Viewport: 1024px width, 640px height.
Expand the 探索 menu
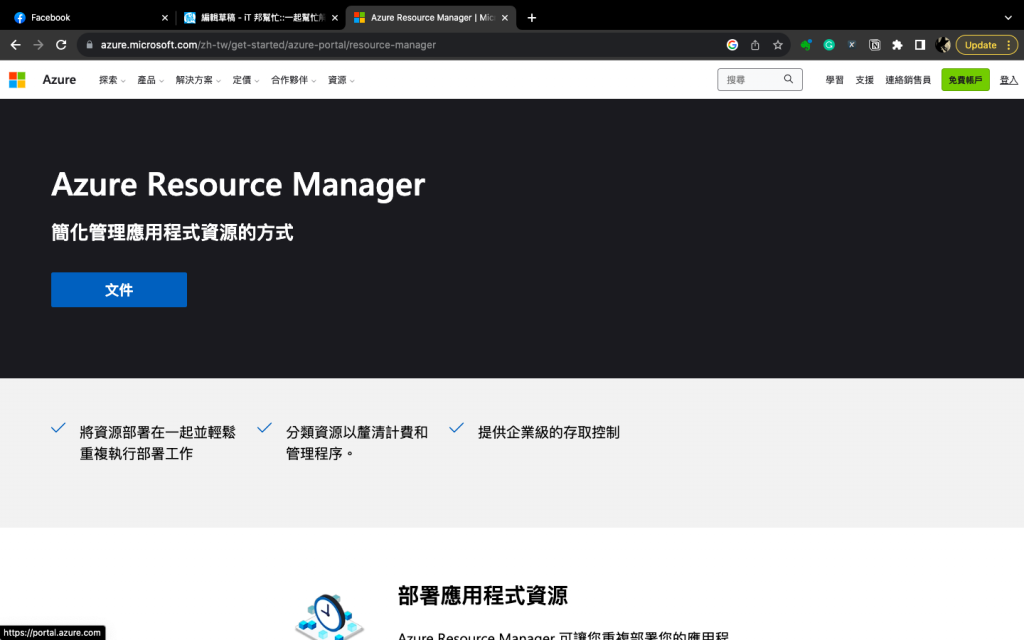click(x=112, y=80)
